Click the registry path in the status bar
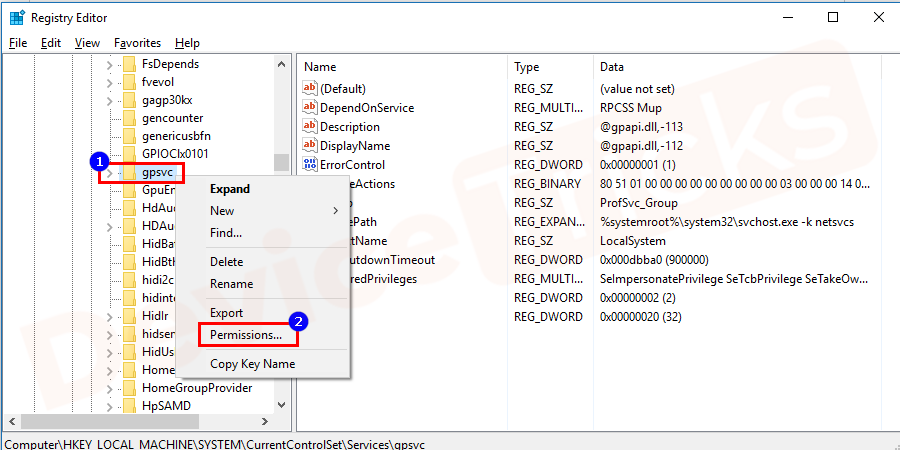This screenshot has height=450, width=900. (x=216, y=444)
